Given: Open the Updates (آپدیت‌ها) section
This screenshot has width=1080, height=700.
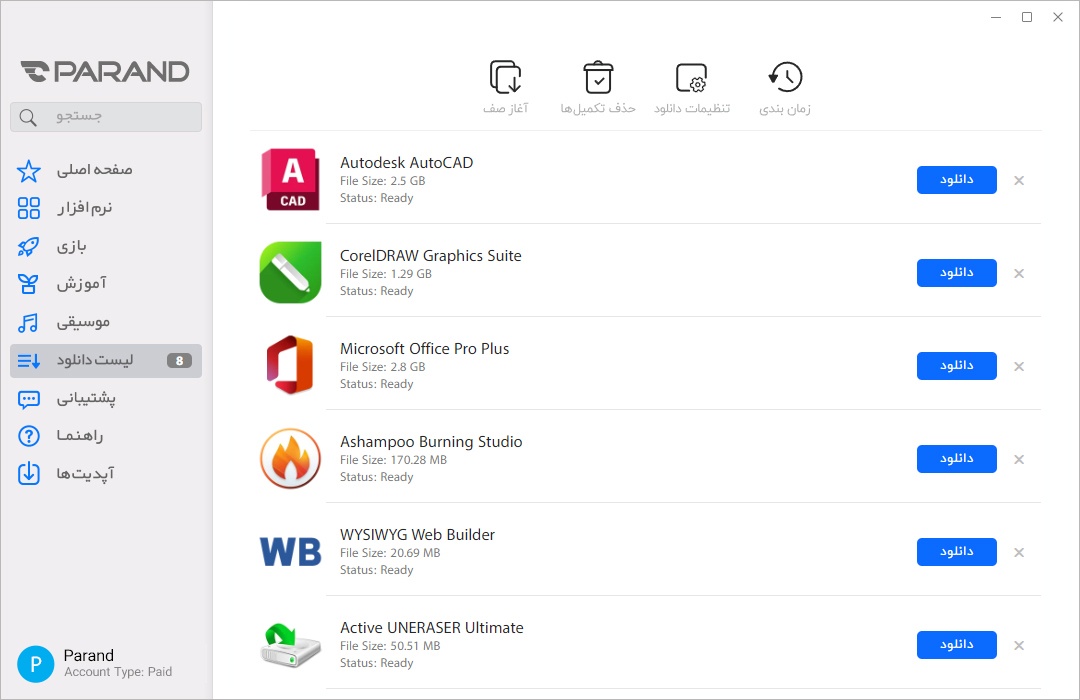Looking at the screenshot, I should (106, 474).
